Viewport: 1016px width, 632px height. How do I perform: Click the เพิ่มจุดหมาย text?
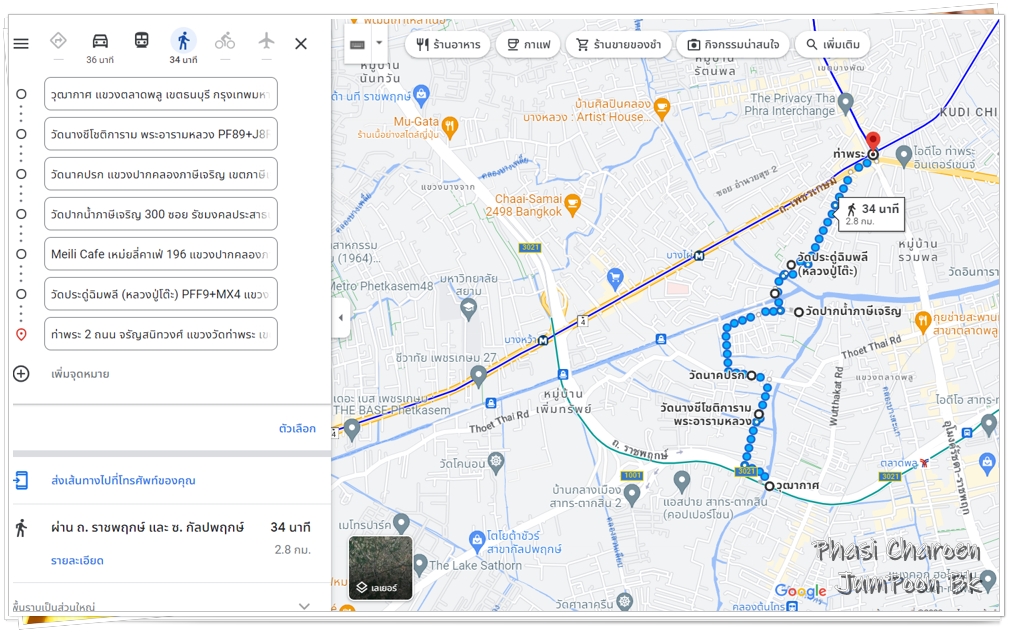(80, 374)
